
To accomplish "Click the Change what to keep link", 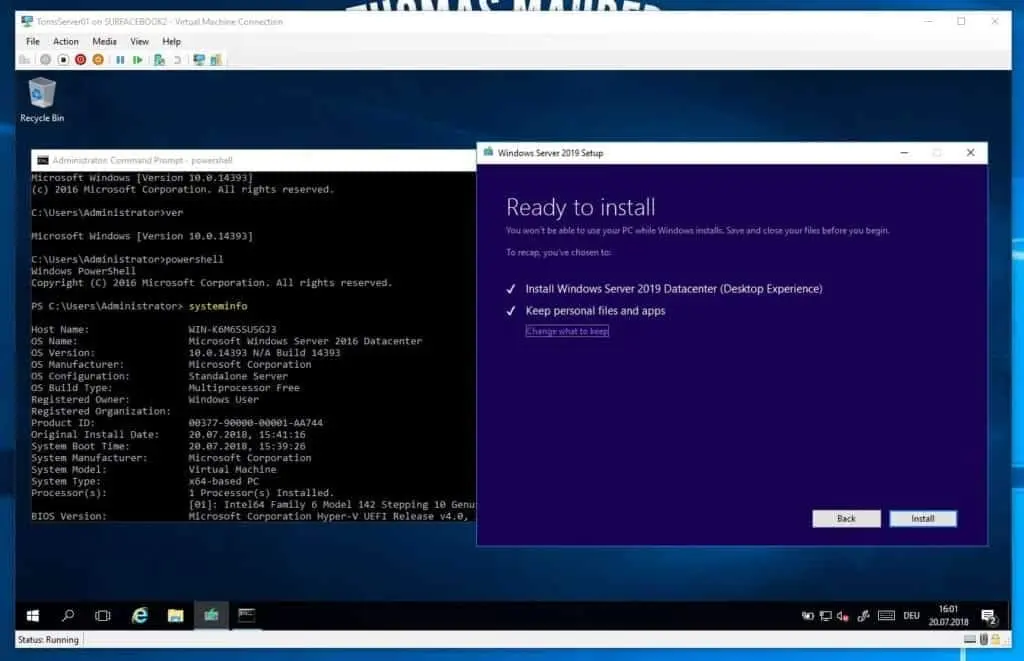I will tap(567, 331).
